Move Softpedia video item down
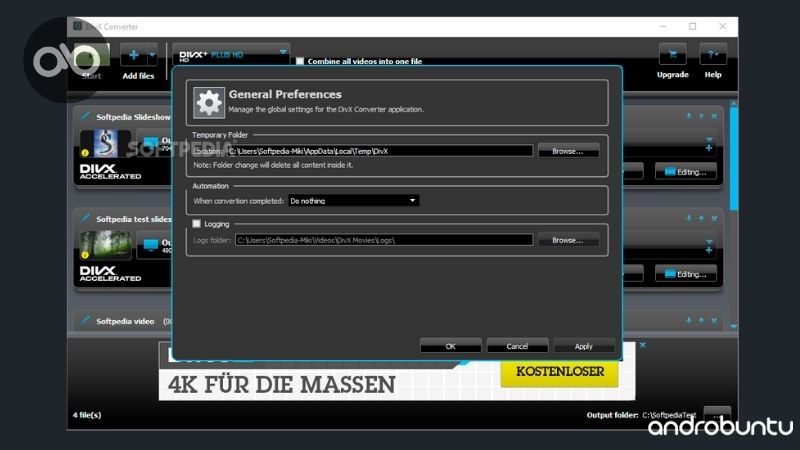Screen dimensions: 800x450 pyautogui.click(x=689, y=320)
